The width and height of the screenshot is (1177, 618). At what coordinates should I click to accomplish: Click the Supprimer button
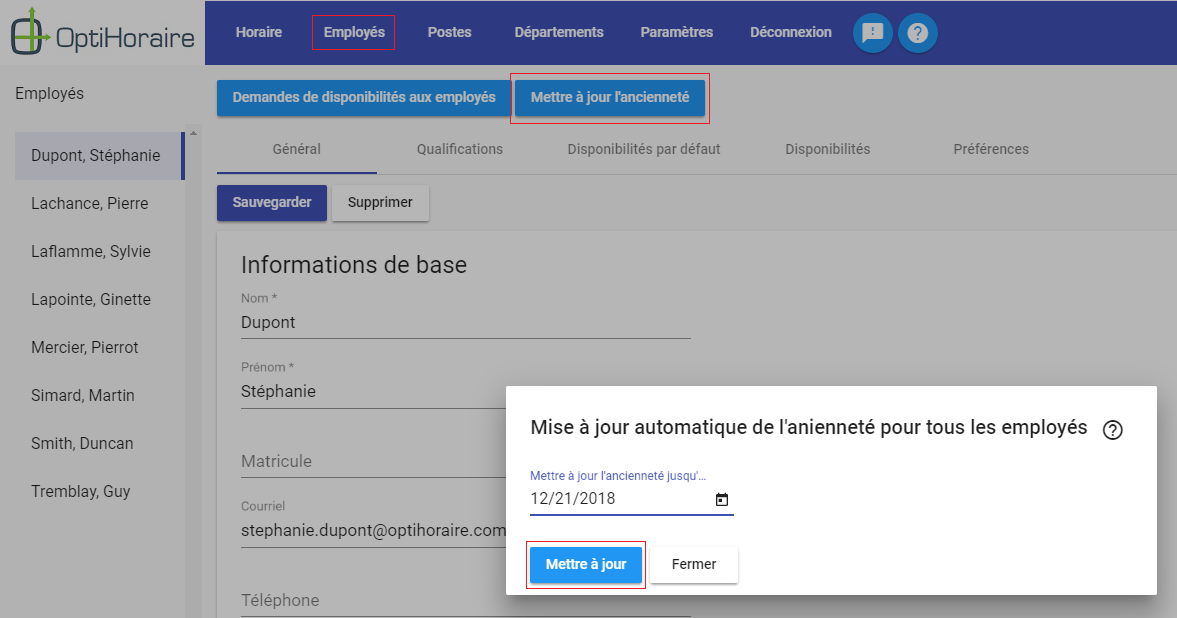click(380, 203)
